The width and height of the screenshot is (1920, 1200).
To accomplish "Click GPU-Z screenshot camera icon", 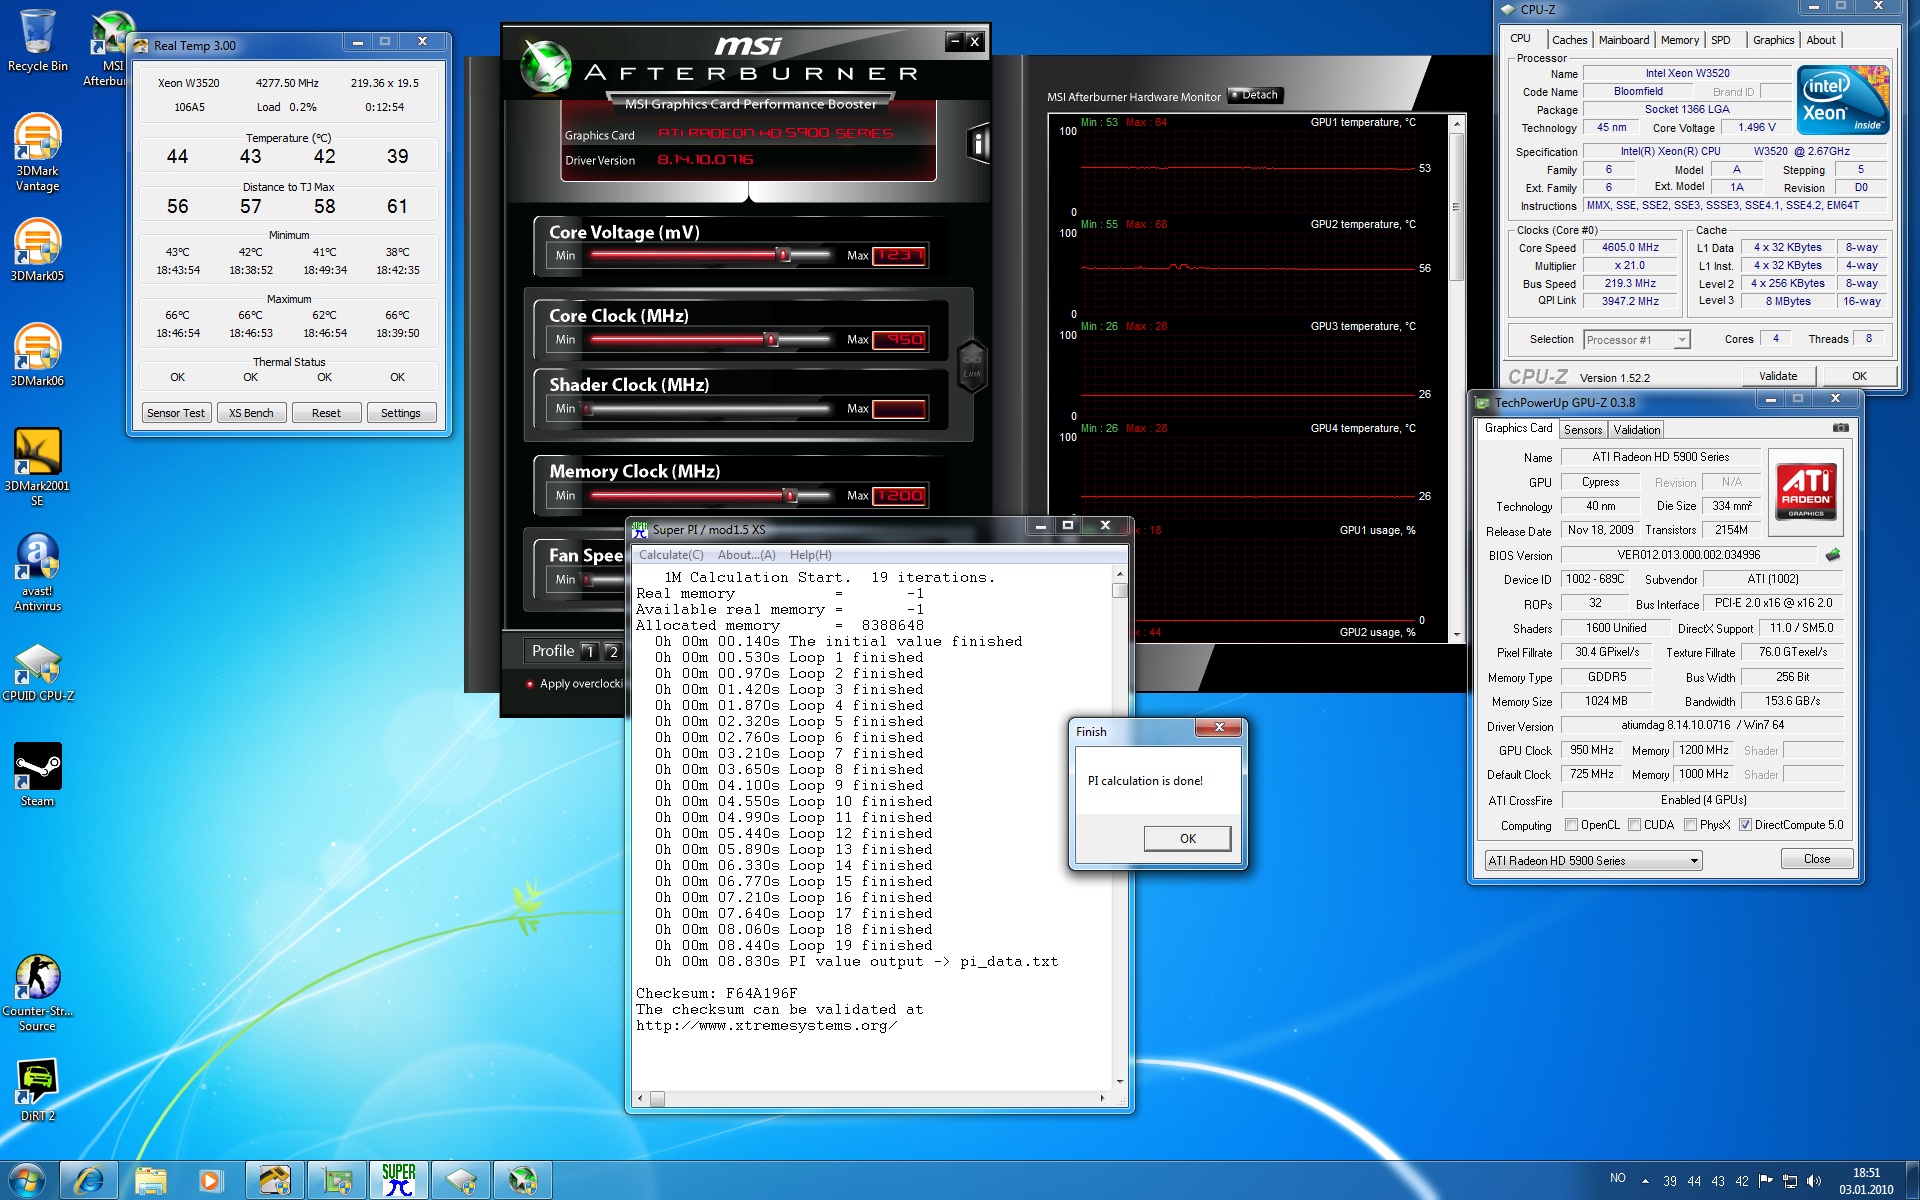I will point(1840,428).
